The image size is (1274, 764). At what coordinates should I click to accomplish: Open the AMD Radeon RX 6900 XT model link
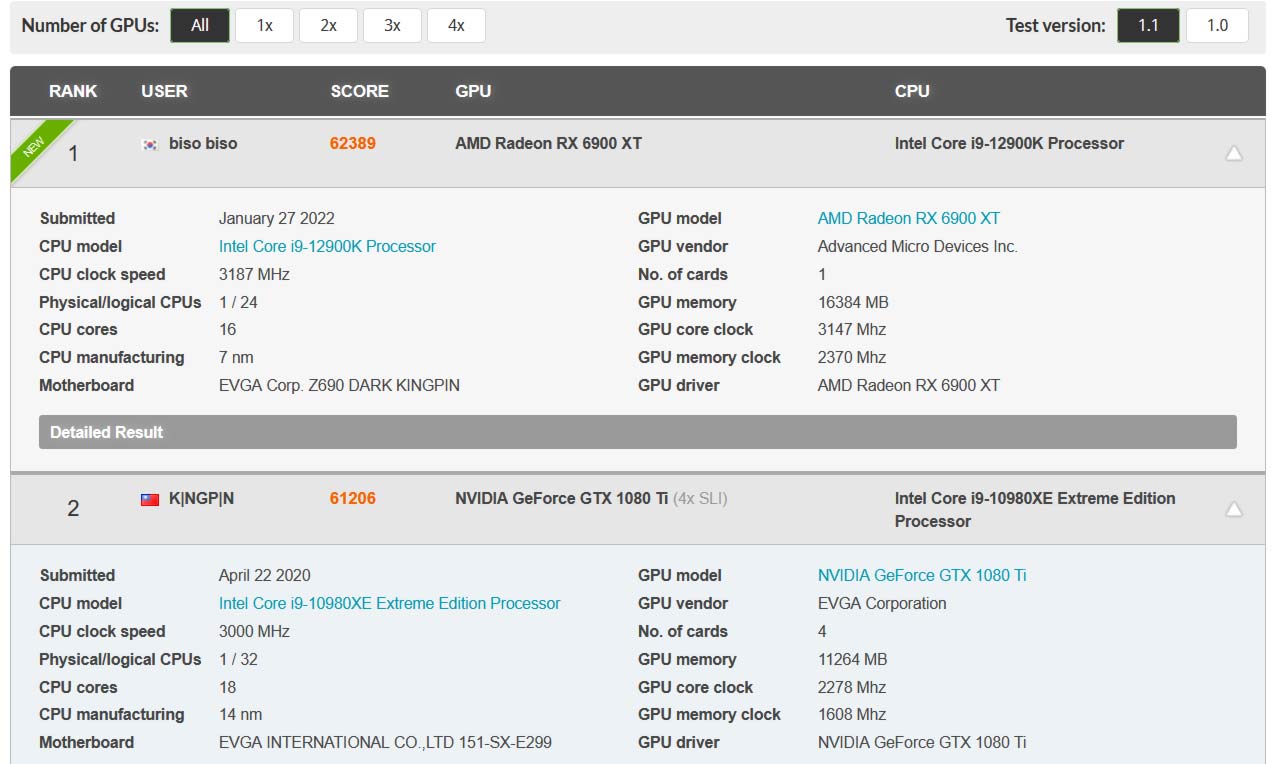pos(908,218)
